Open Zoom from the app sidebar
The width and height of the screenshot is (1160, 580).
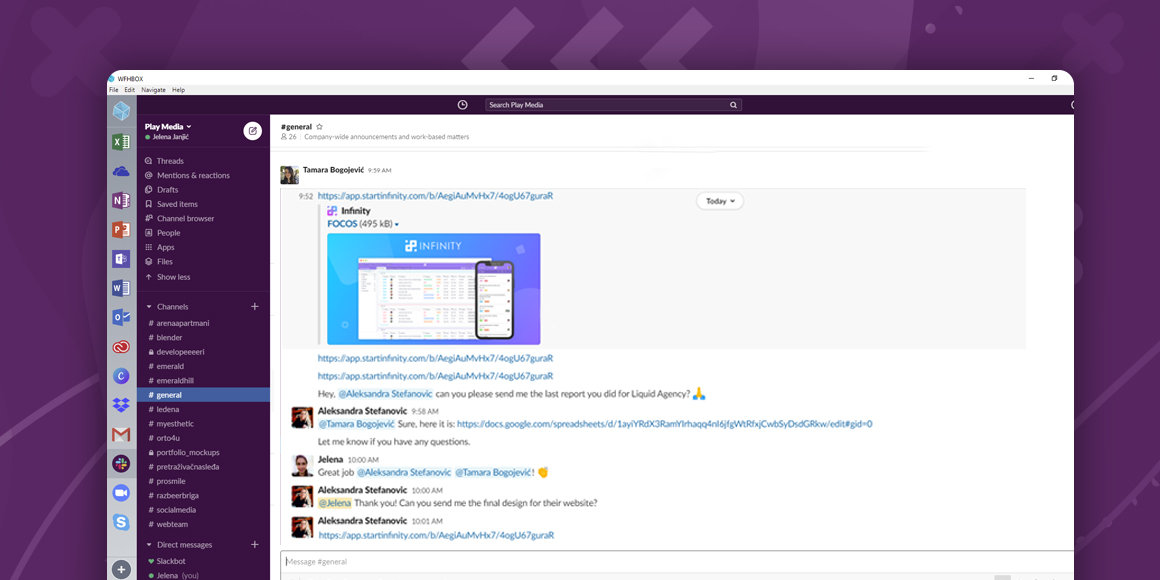pyautogui.click(x=121, y=493)
